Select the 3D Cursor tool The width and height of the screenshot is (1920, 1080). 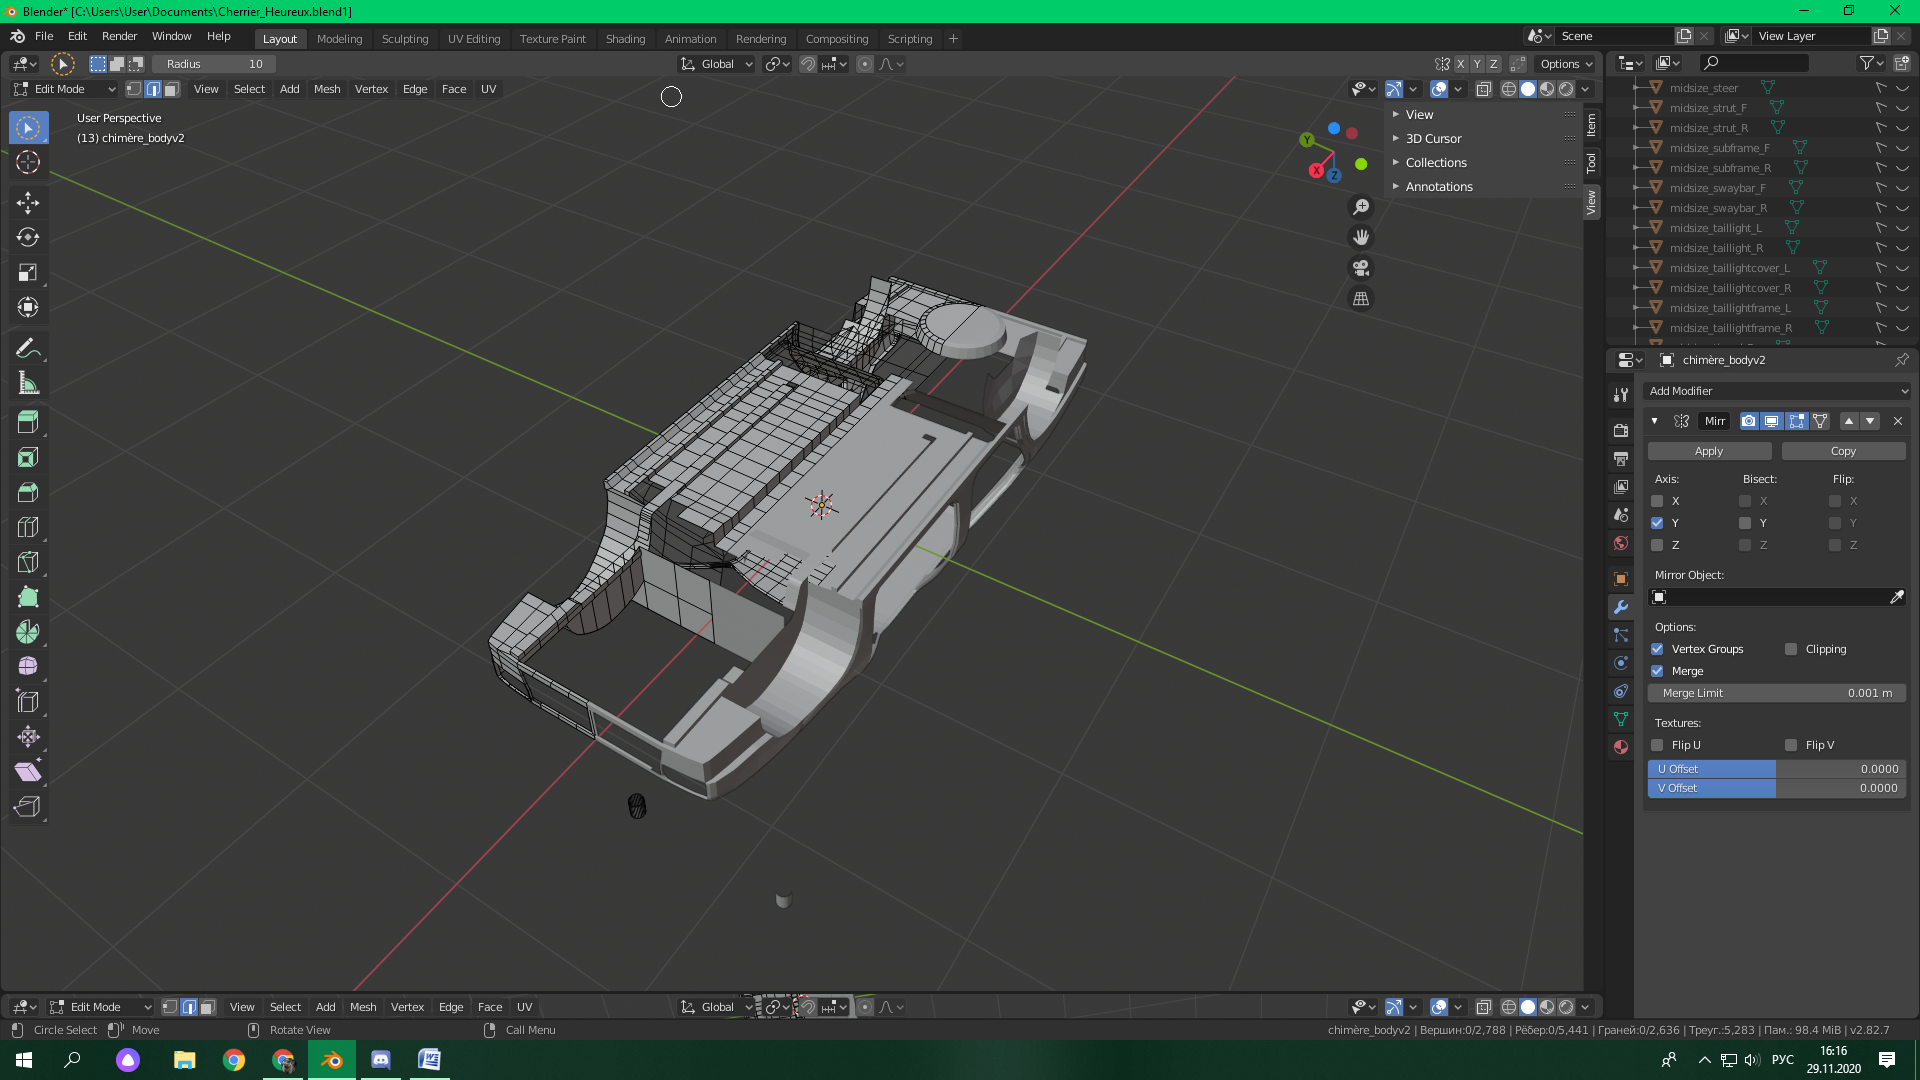pos(28,162)
